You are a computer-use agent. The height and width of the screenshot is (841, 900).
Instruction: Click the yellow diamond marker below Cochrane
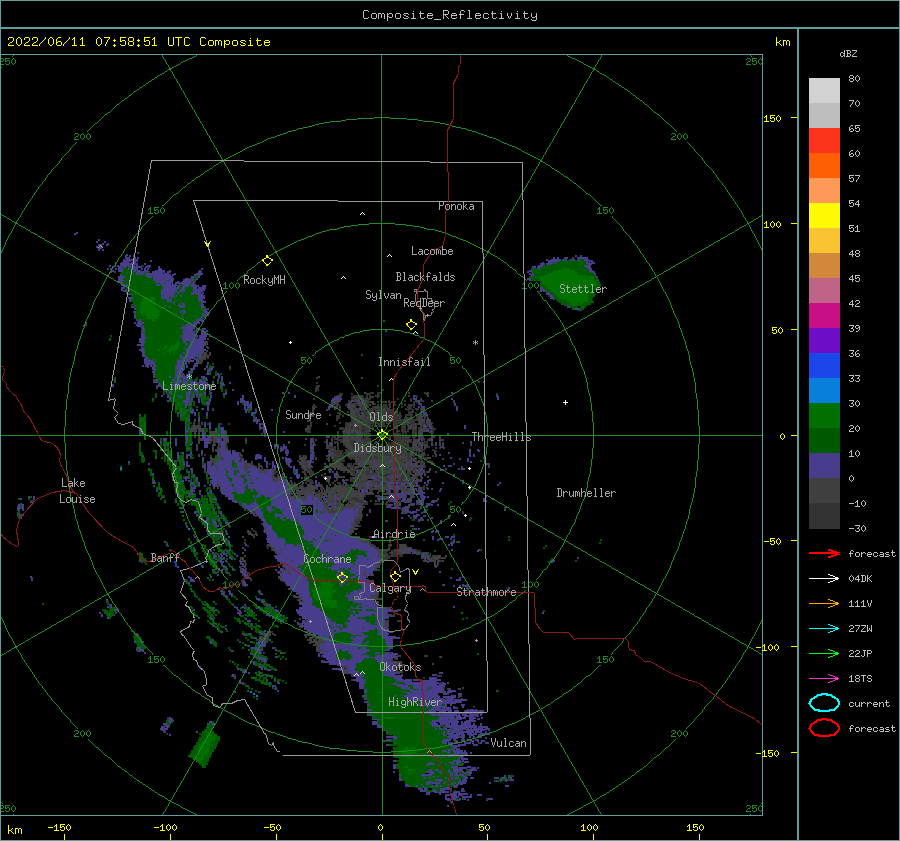(342, 577)
